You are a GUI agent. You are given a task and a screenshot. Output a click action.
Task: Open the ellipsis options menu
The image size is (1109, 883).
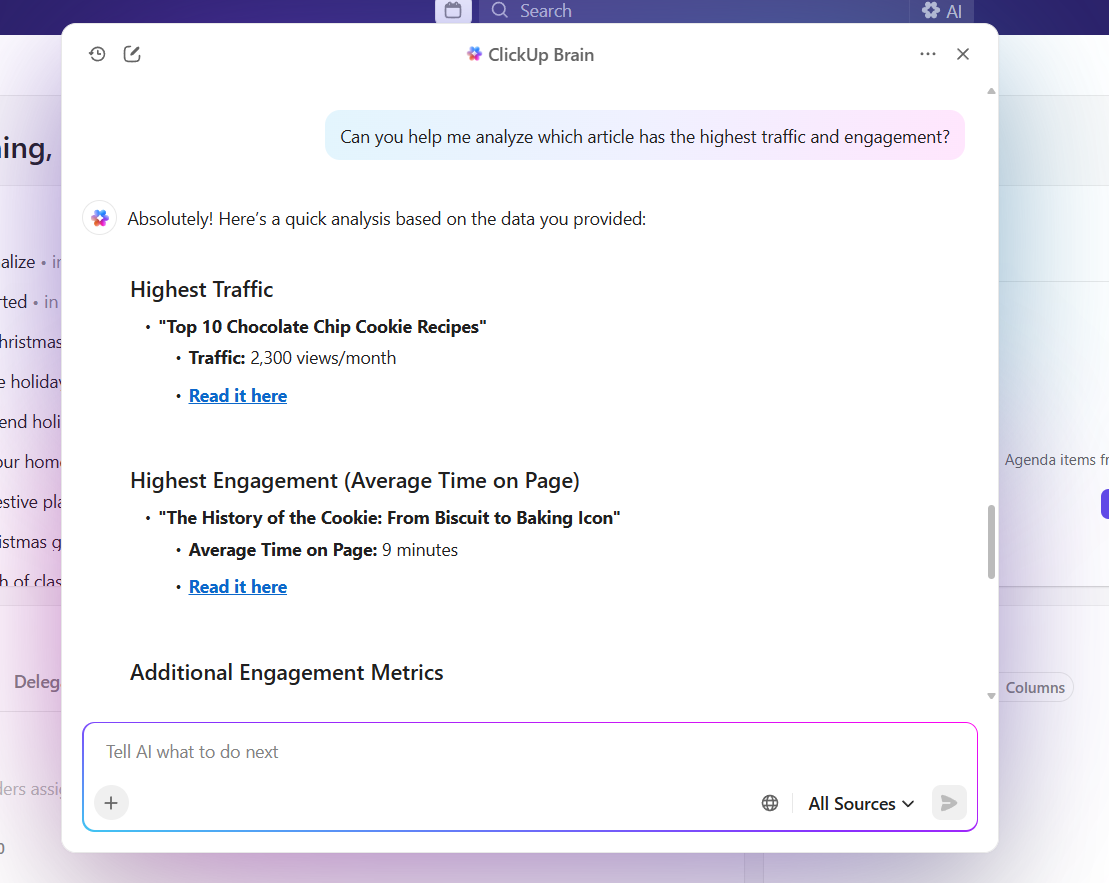click(928, 54)
